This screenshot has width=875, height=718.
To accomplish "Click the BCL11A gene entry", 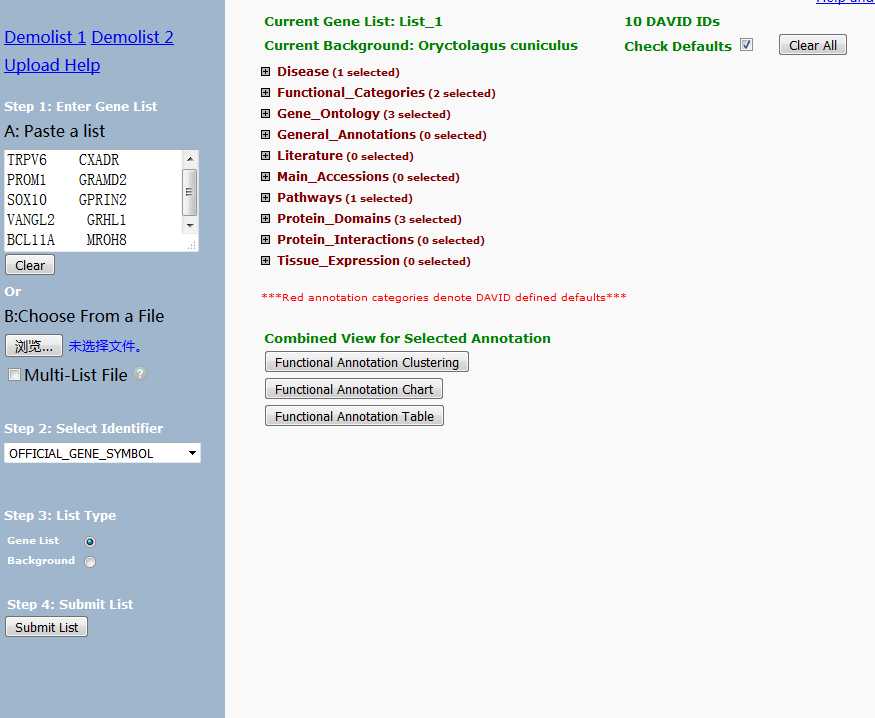I will [x=31, y=240].
